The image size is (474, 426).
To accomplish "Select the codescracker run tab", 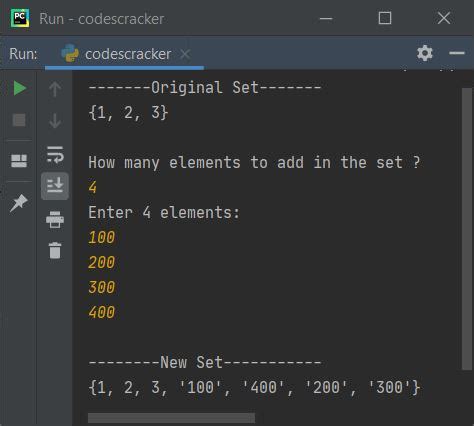I will [124, 54].
